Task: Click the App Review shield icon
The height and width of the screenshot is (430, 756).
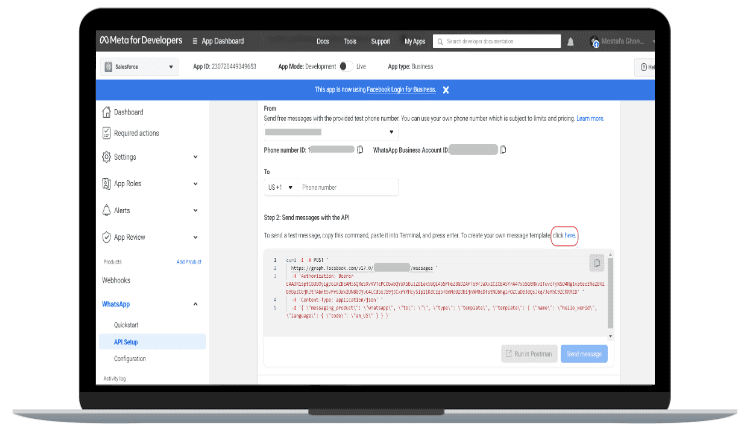Action: [107, 237]
